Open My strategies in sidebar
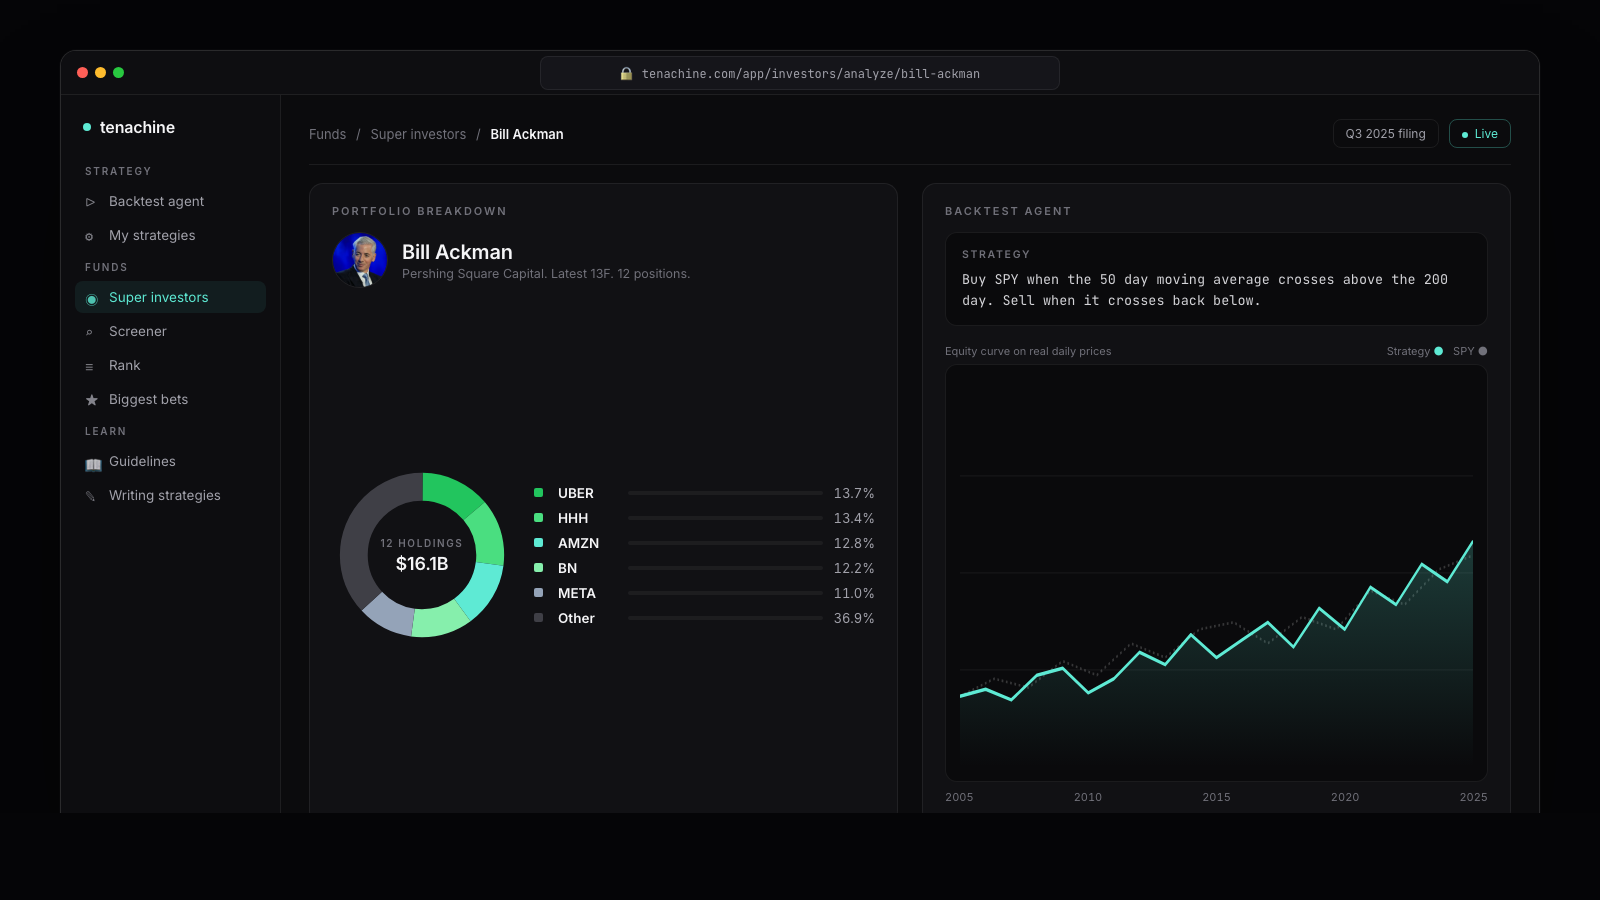Screen dimensions: 1600x900 tap(170, 235)
